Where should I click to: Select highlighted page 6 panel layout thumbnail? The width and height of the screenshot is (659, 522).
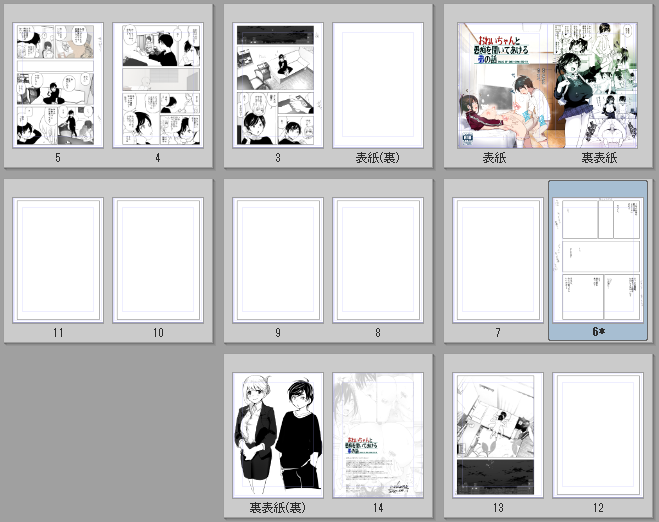click(x=598, y=260)
